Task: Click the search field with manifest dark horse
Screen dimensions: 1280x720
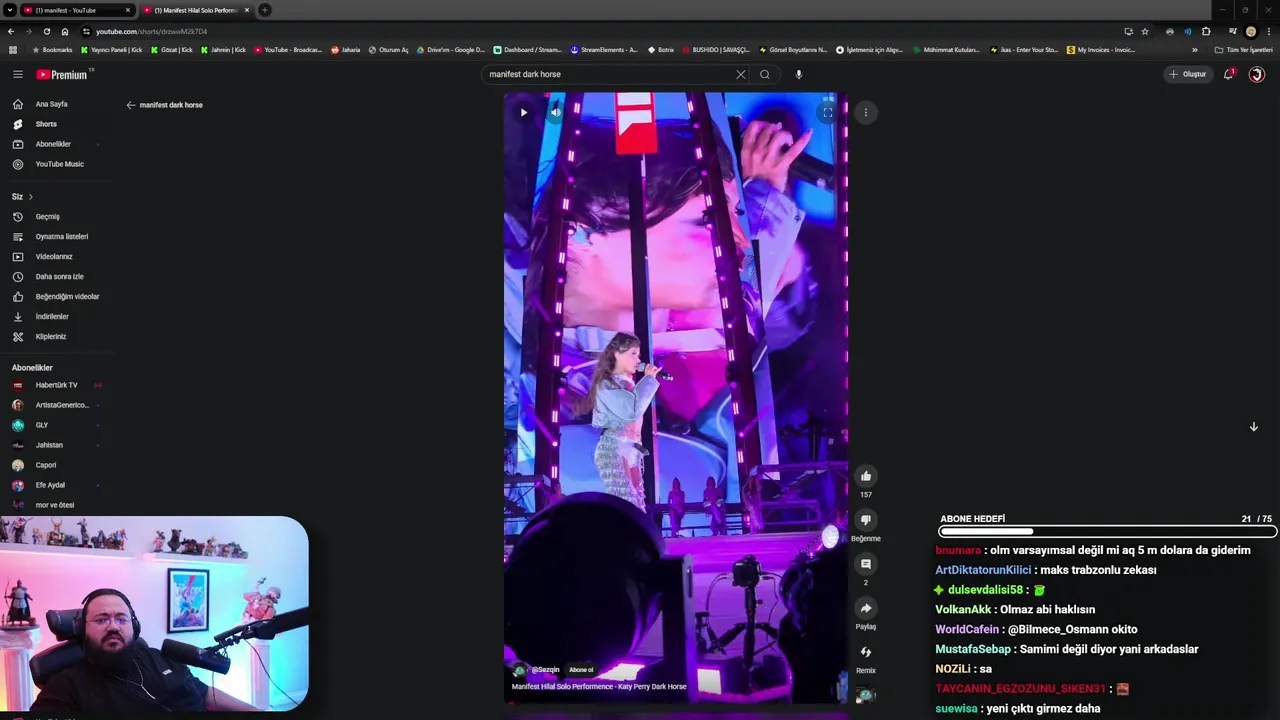Action: [x=610, y=74]
